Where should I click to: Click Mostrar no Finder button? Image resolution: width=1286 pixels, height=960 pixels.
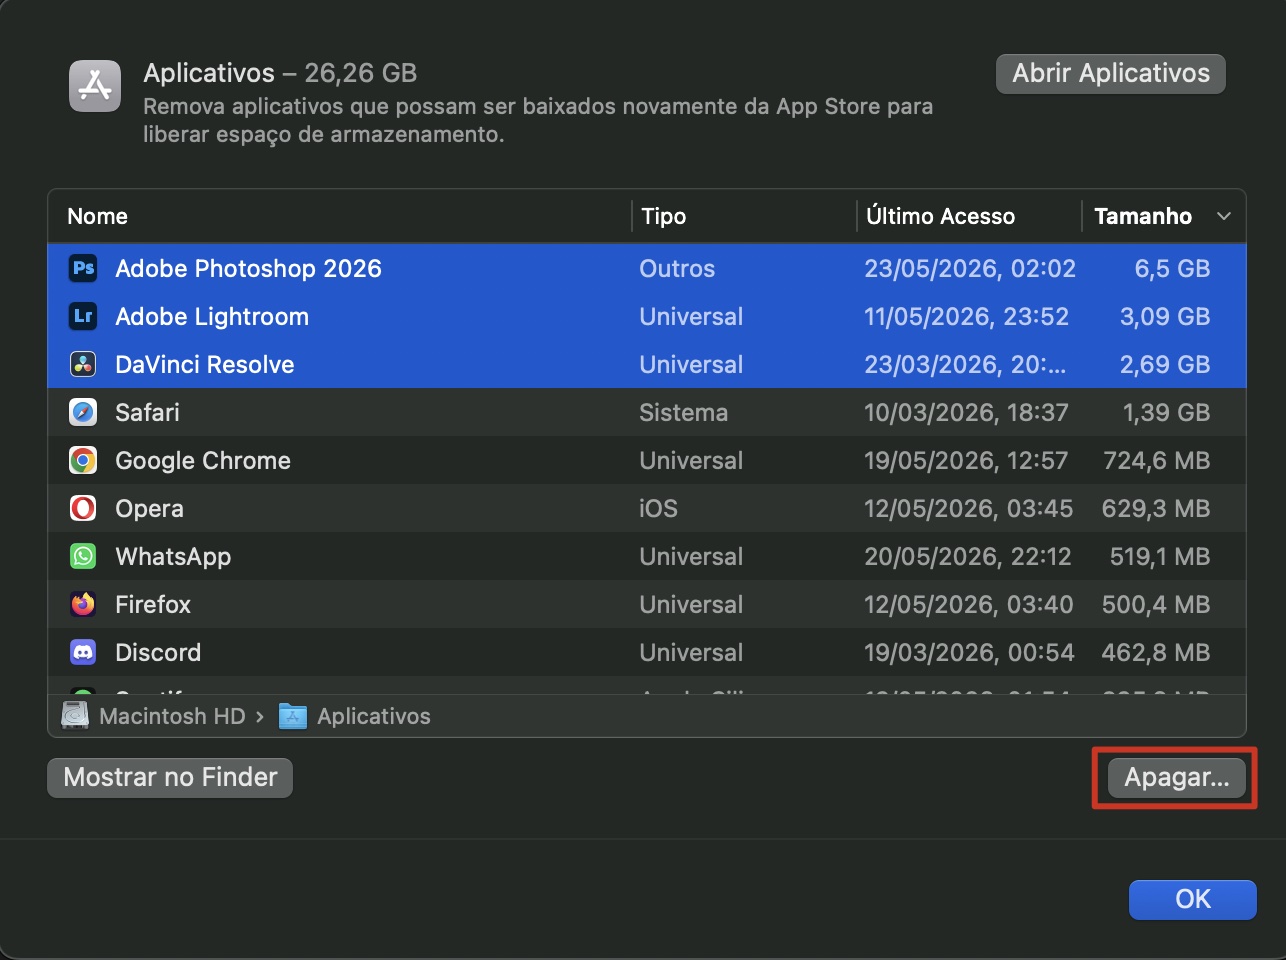coord(170,778)
